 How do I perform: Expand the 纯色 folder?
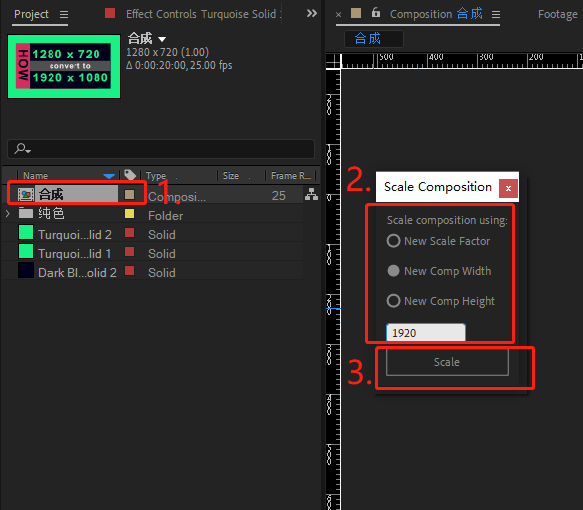[x=8, y=214]
